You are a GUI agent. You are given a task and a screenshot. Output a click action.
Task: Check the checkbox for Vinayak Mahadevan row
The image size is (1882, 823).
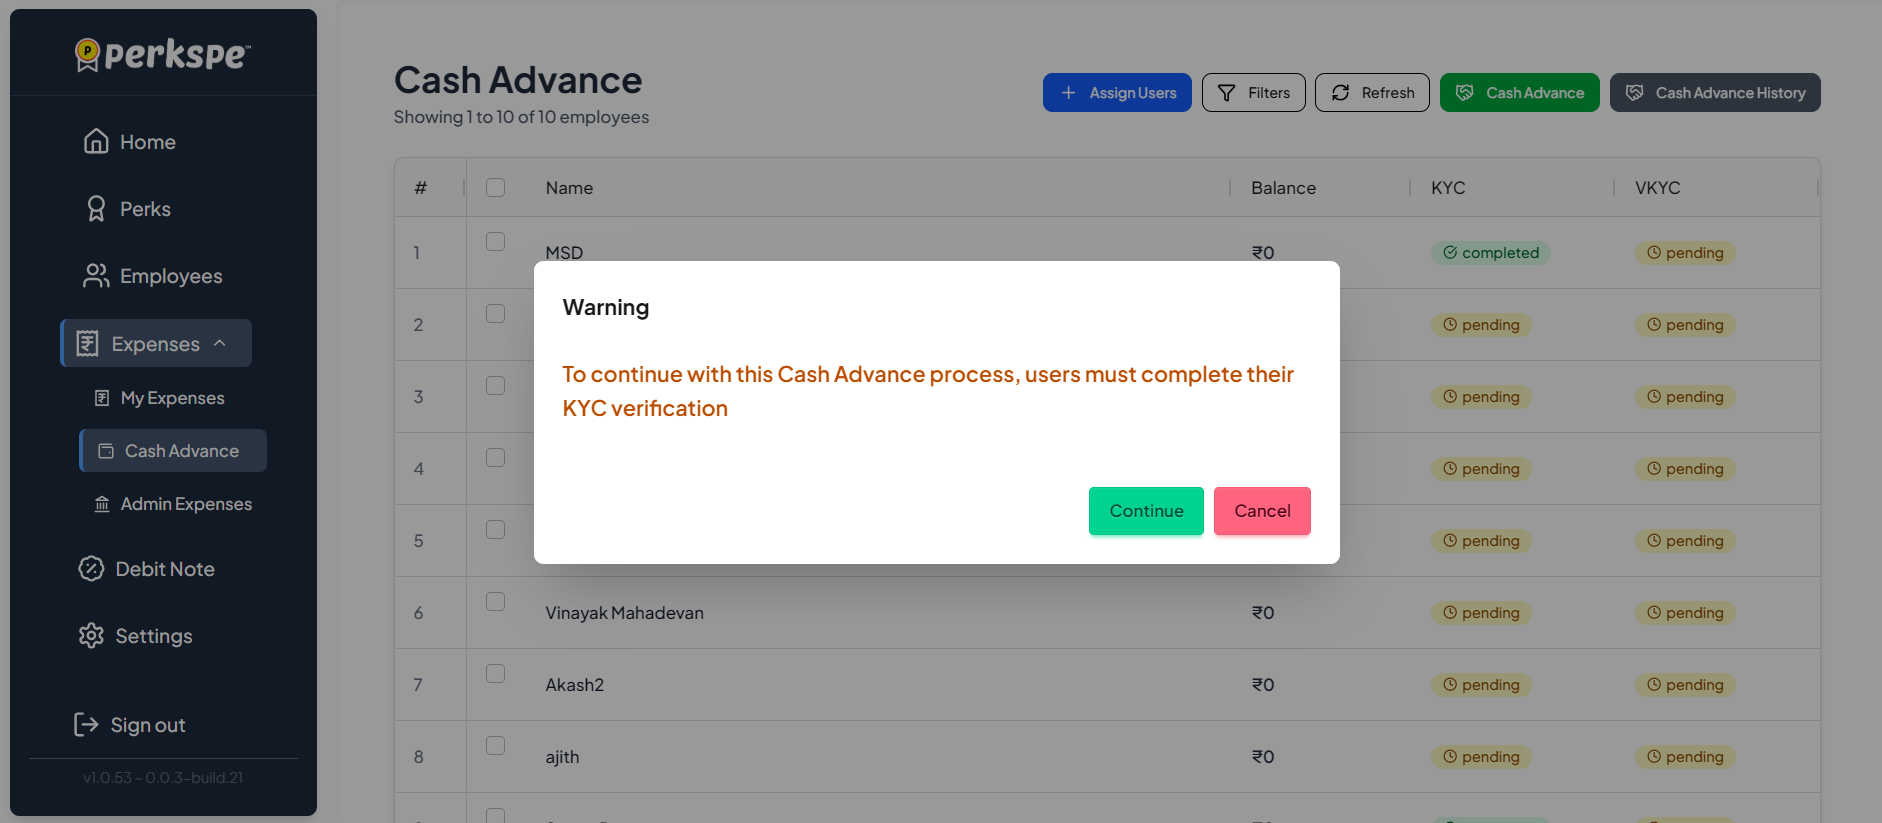click(495, 601)
